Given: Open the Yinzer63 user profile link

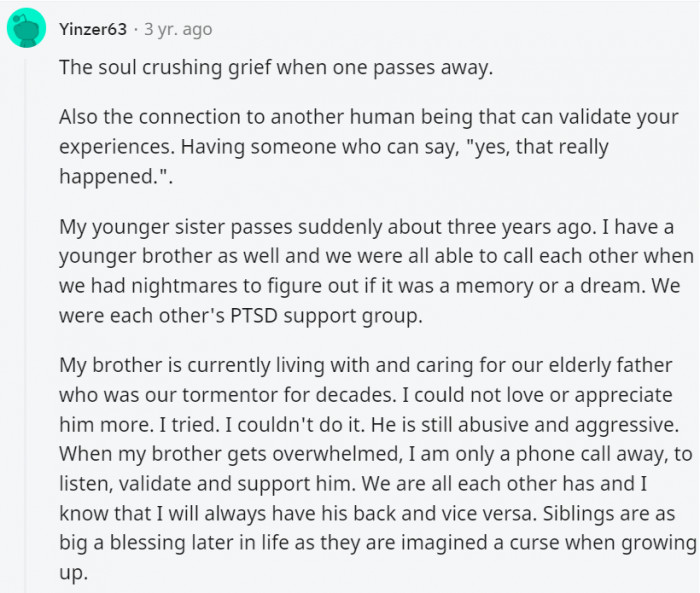Looking at the screenshot, I should click(93, 29).
